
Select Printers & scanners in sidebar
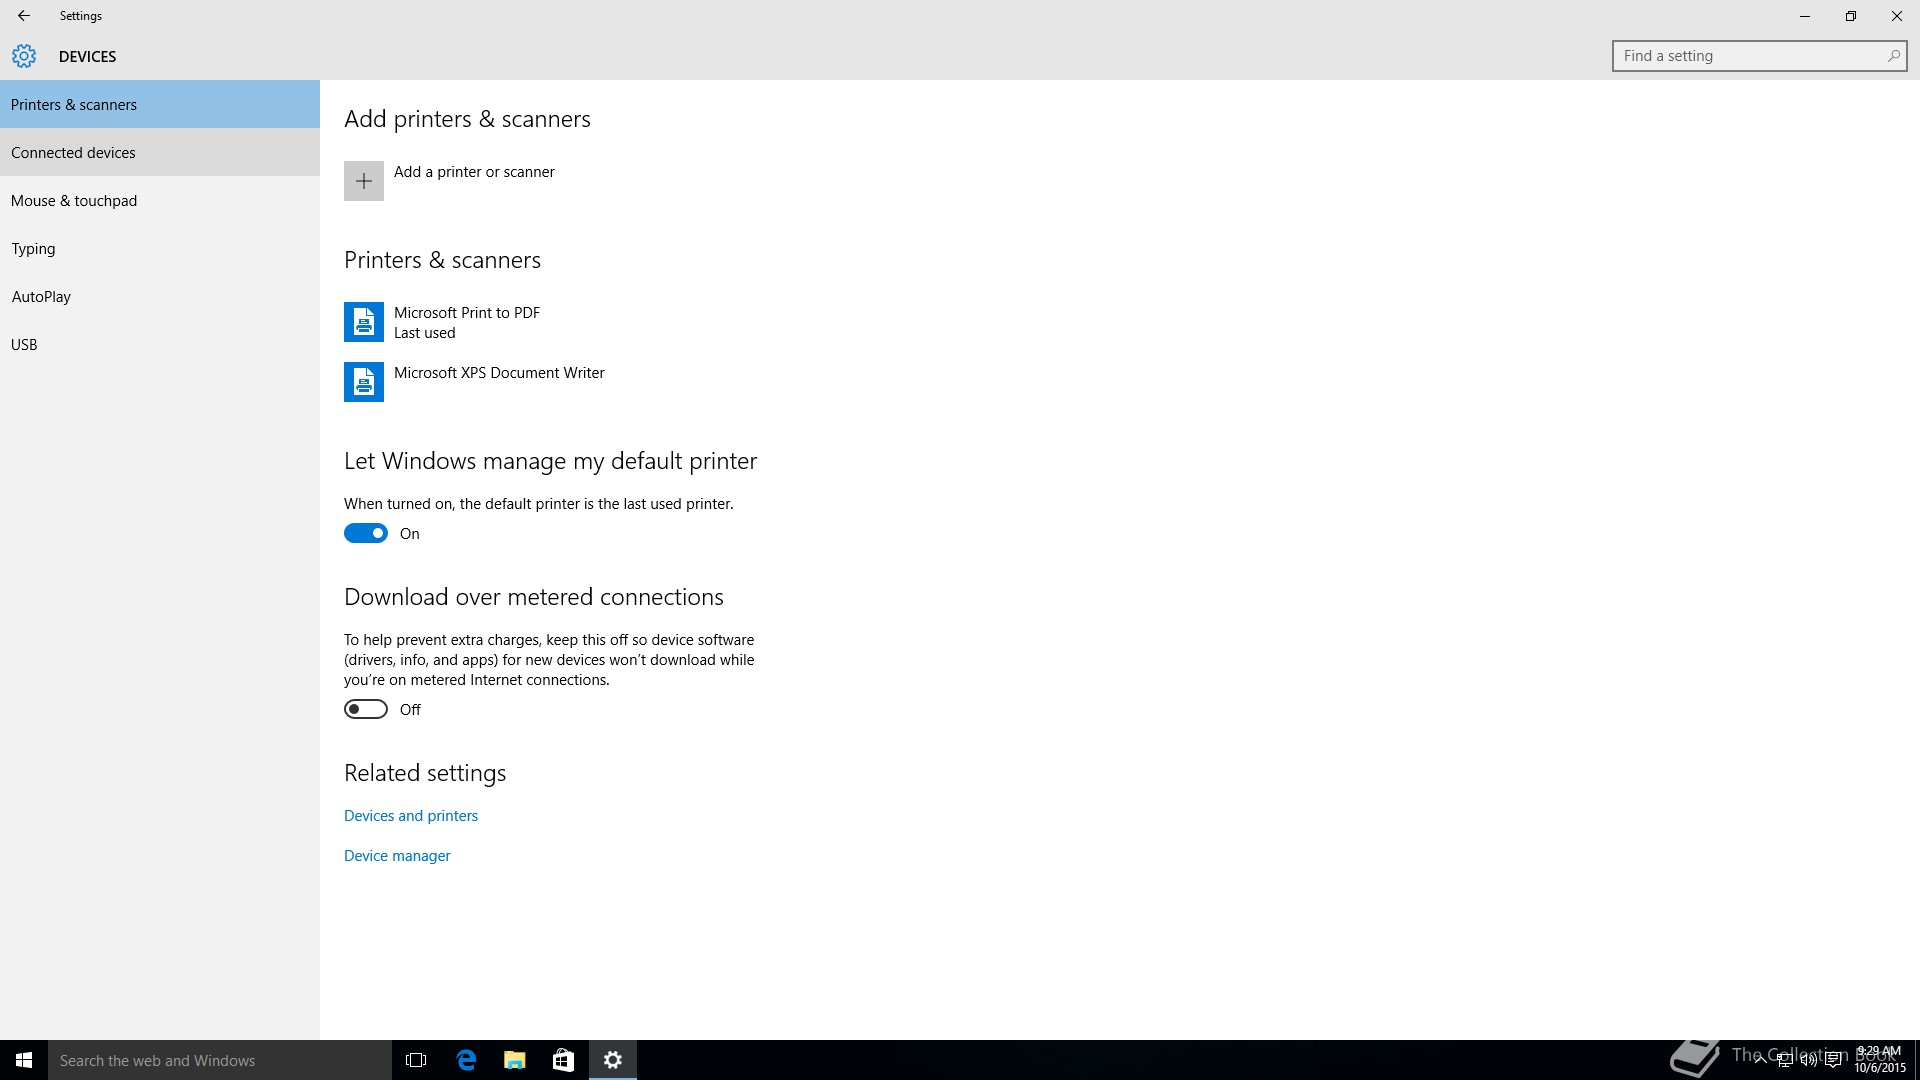pos(160,104)
